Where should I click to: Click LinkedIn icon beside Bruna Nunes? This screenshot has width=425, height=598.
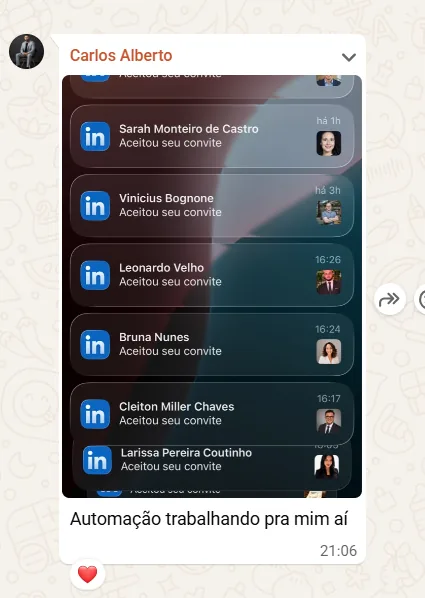coord(95,345)
